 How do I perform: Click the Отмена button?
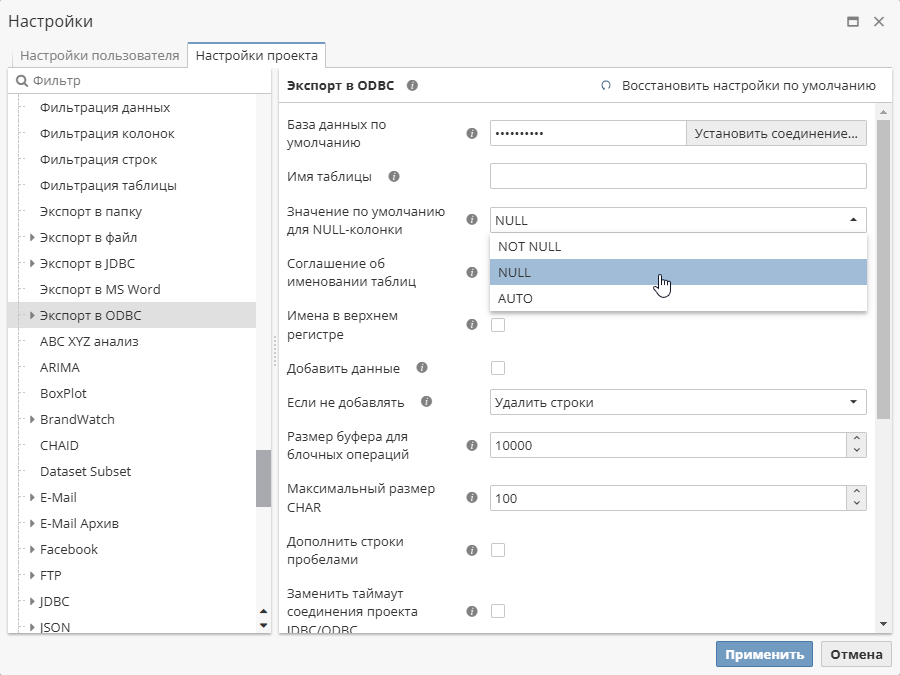pyautogui.click(x=856, y=654)
